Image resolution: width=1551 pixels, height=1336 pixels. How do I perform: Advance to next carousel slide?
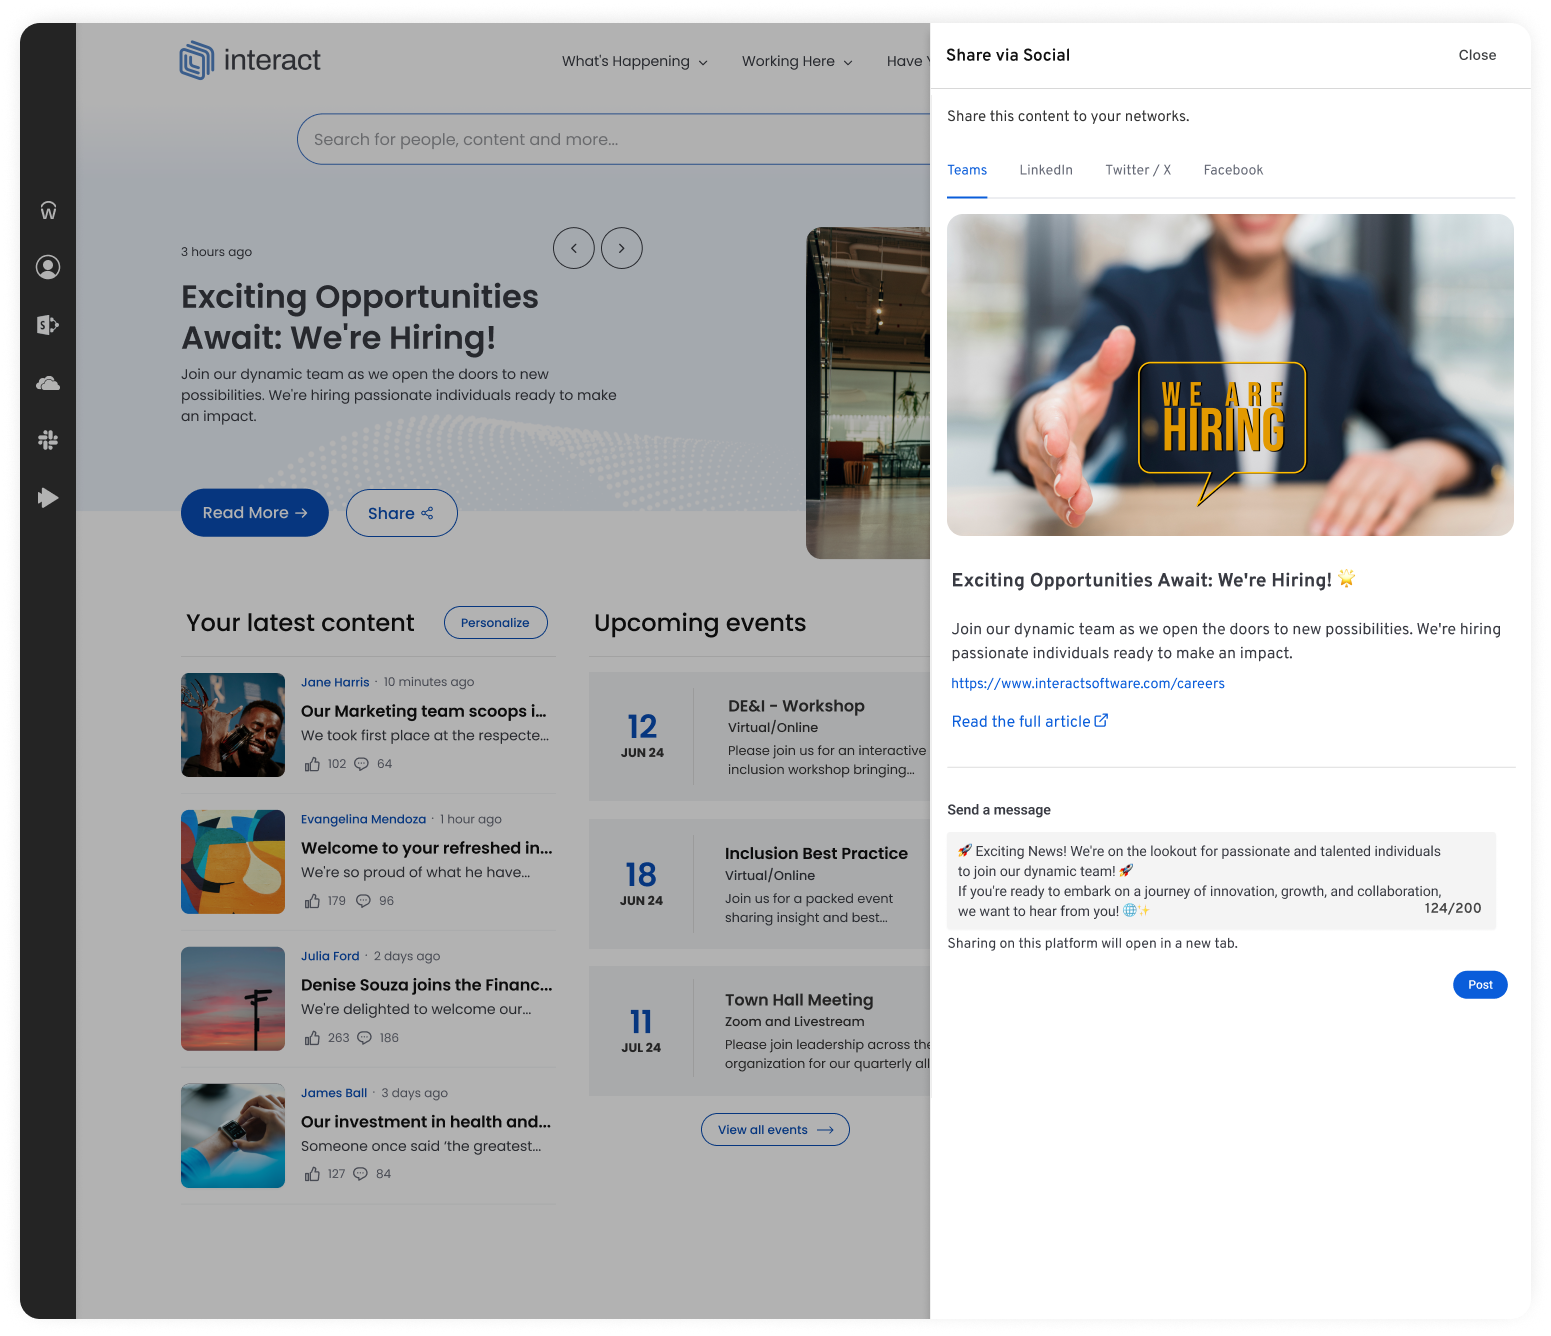click(x=622, y=248)
